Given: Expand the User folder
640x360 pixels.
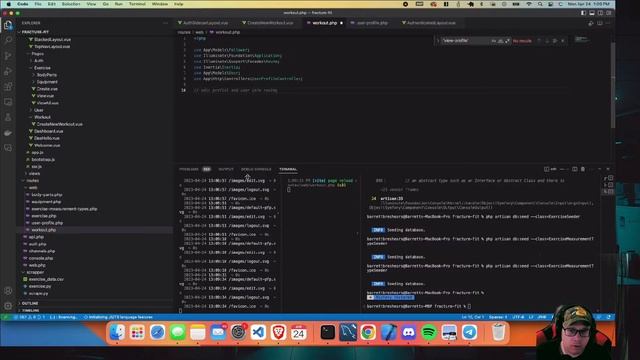Looking at the screenshot, I should (x=39, y=110).
